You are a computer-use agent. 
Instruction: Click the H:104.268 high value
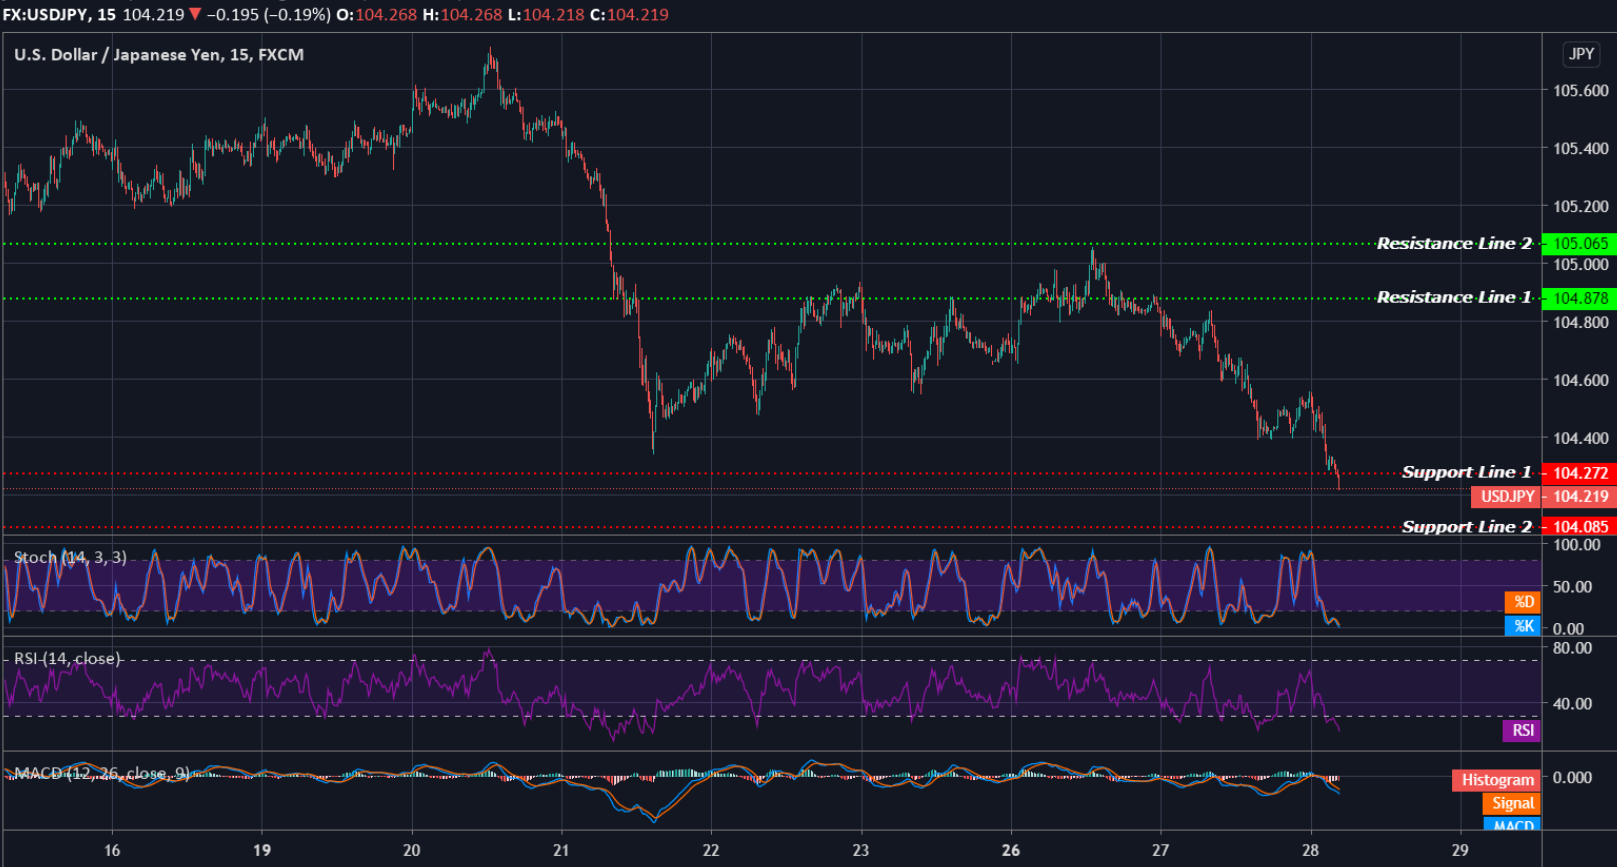(x=464, y=15)
